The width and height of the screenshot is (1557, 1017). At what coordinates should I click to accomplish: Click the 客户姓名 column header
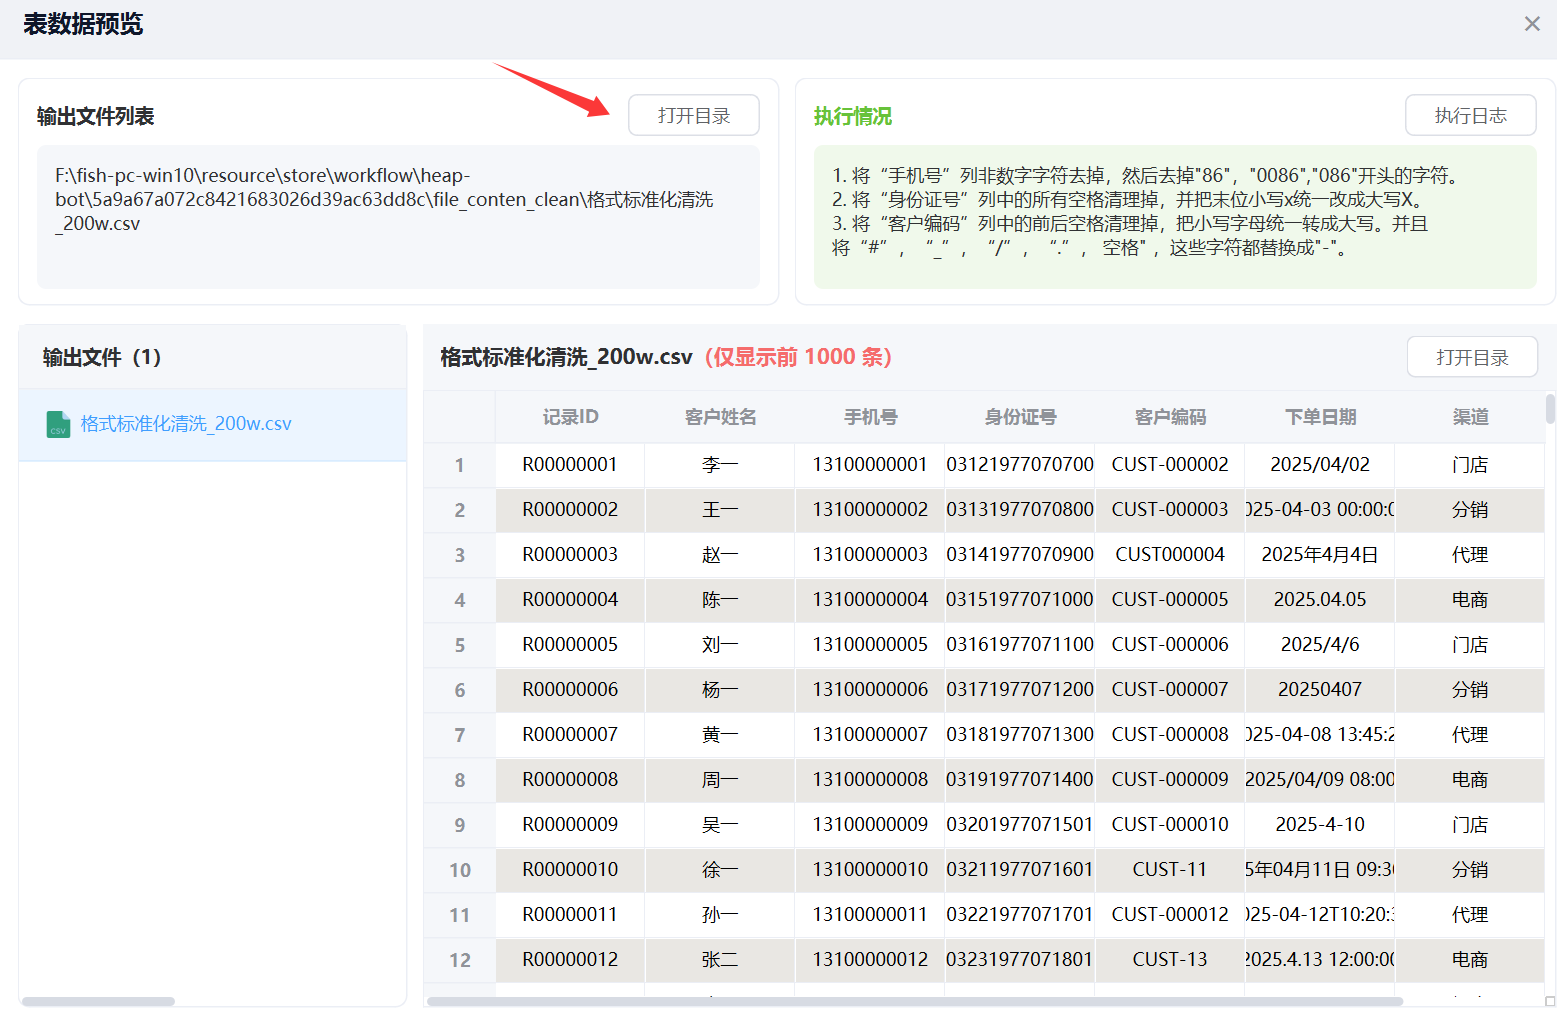(x=720, y=417)
